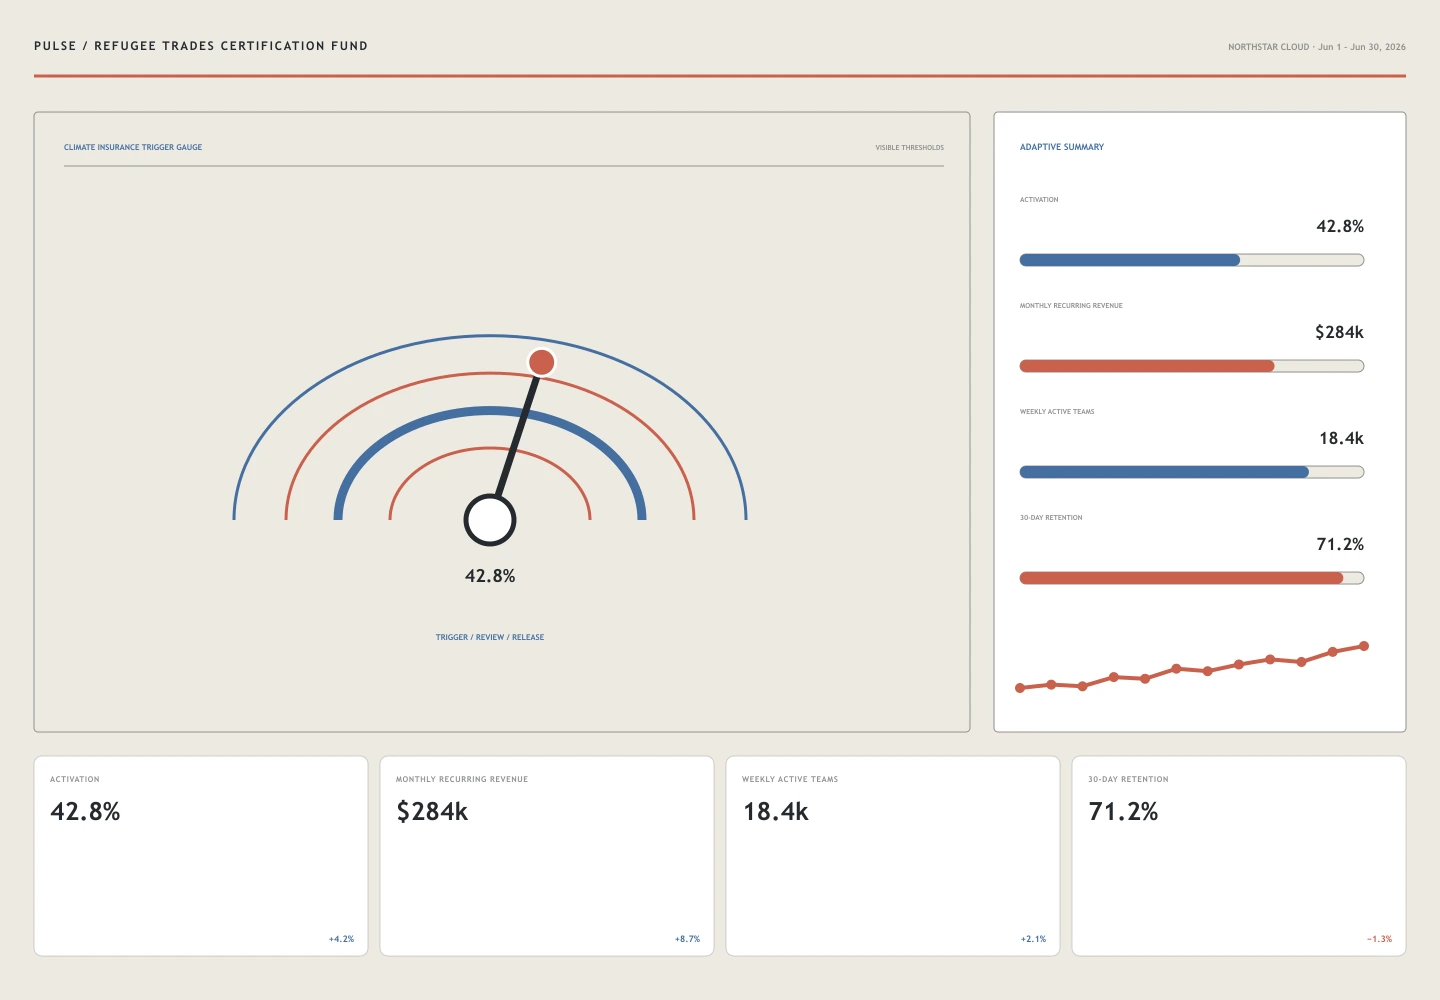Click the 42.8% reading below the gauge
The height and width of the screenshot is (1000, 1440).
490,576
